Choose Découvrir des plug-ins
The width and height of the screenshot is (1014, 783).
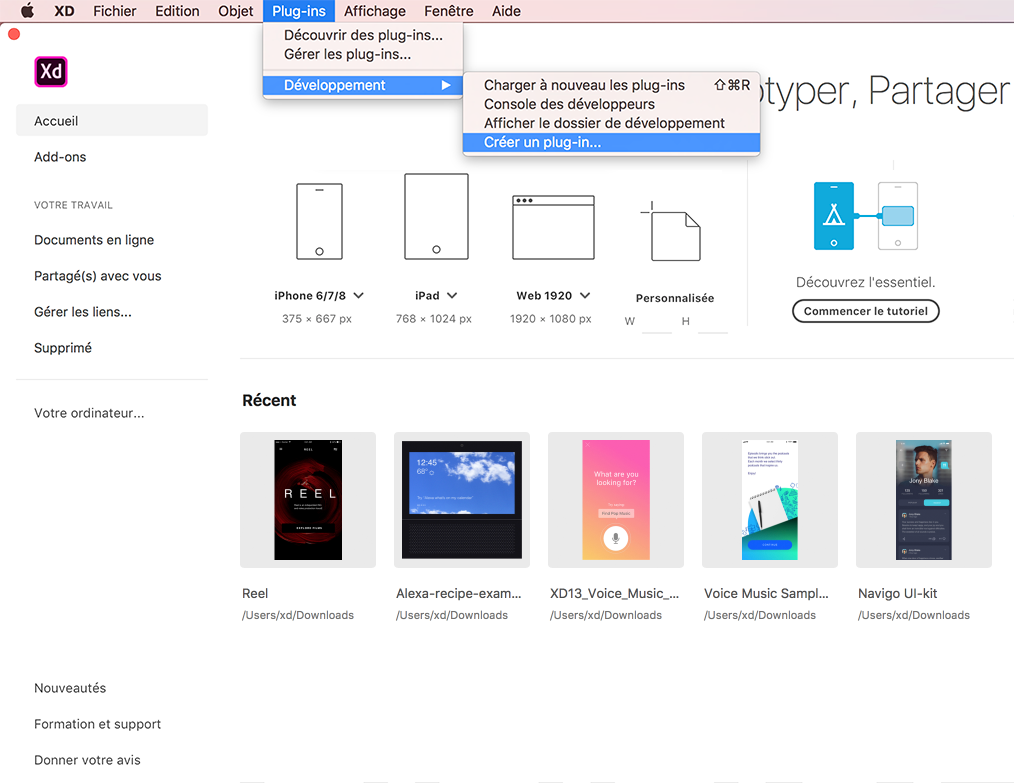click(x=363, y=36)
